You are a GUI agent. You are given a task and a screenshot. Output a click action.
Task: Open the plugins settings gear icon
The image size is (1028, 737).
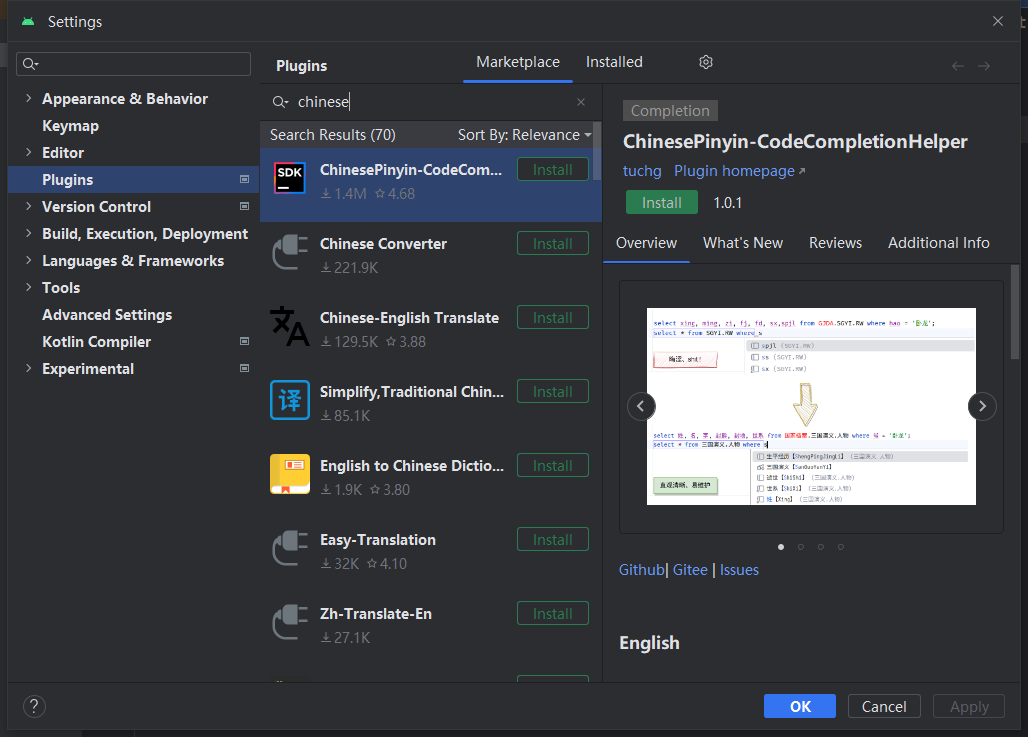tap(705, 62)
